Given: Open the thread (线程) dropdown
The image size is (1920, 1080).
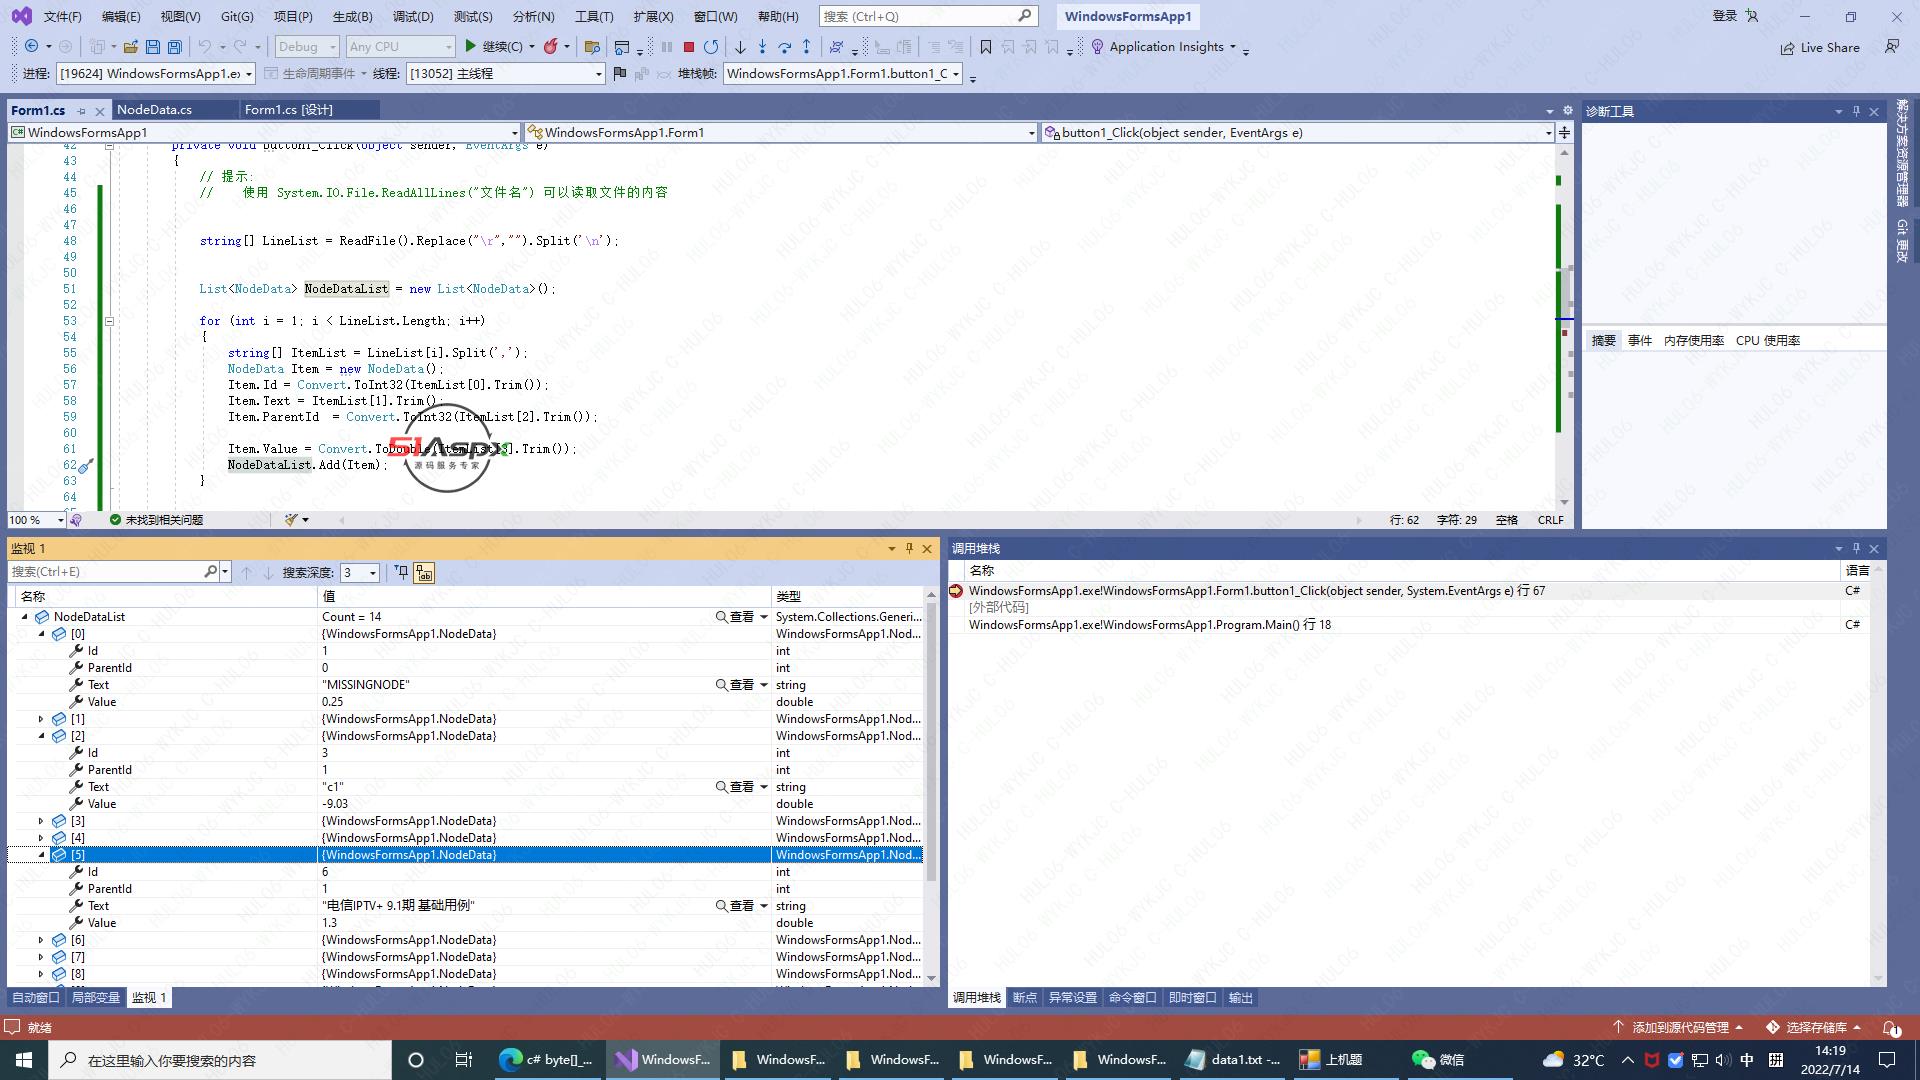Looking at the screenshot, I should click(x=598, y=74).
